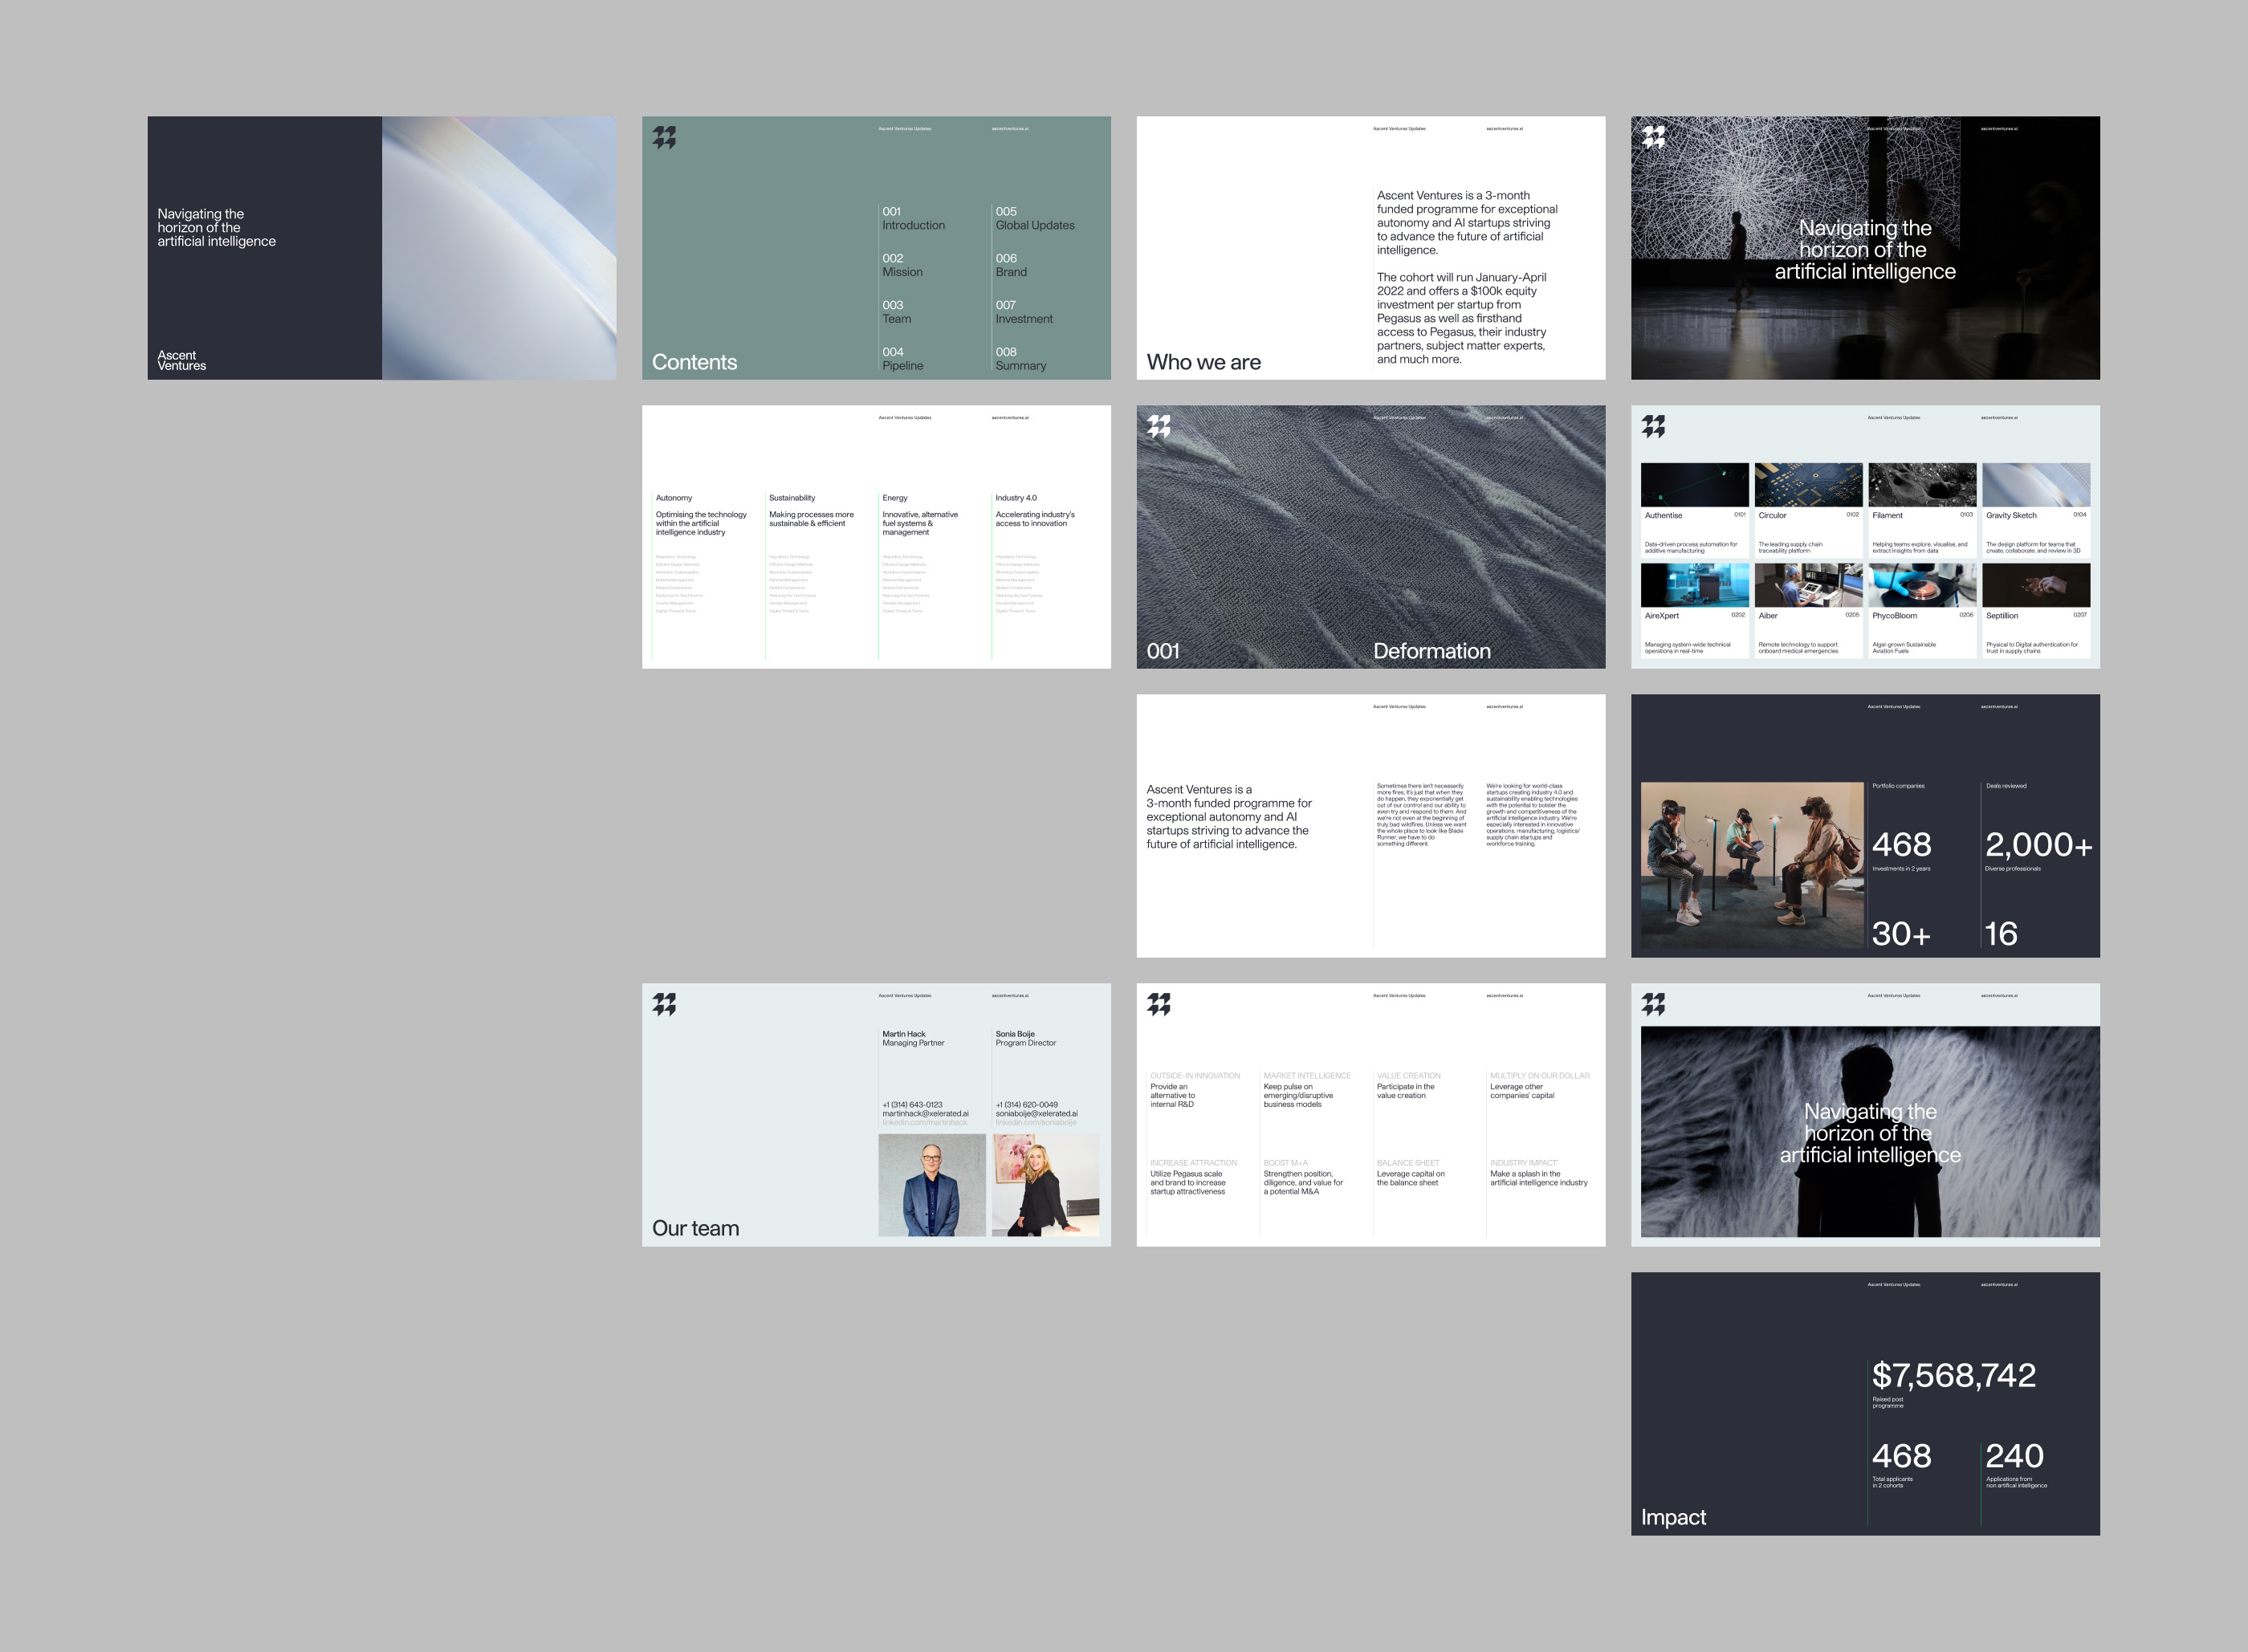Select the 001 Introduction contents entry
Screen dimensions: 2248x1652
click(912, 219)
